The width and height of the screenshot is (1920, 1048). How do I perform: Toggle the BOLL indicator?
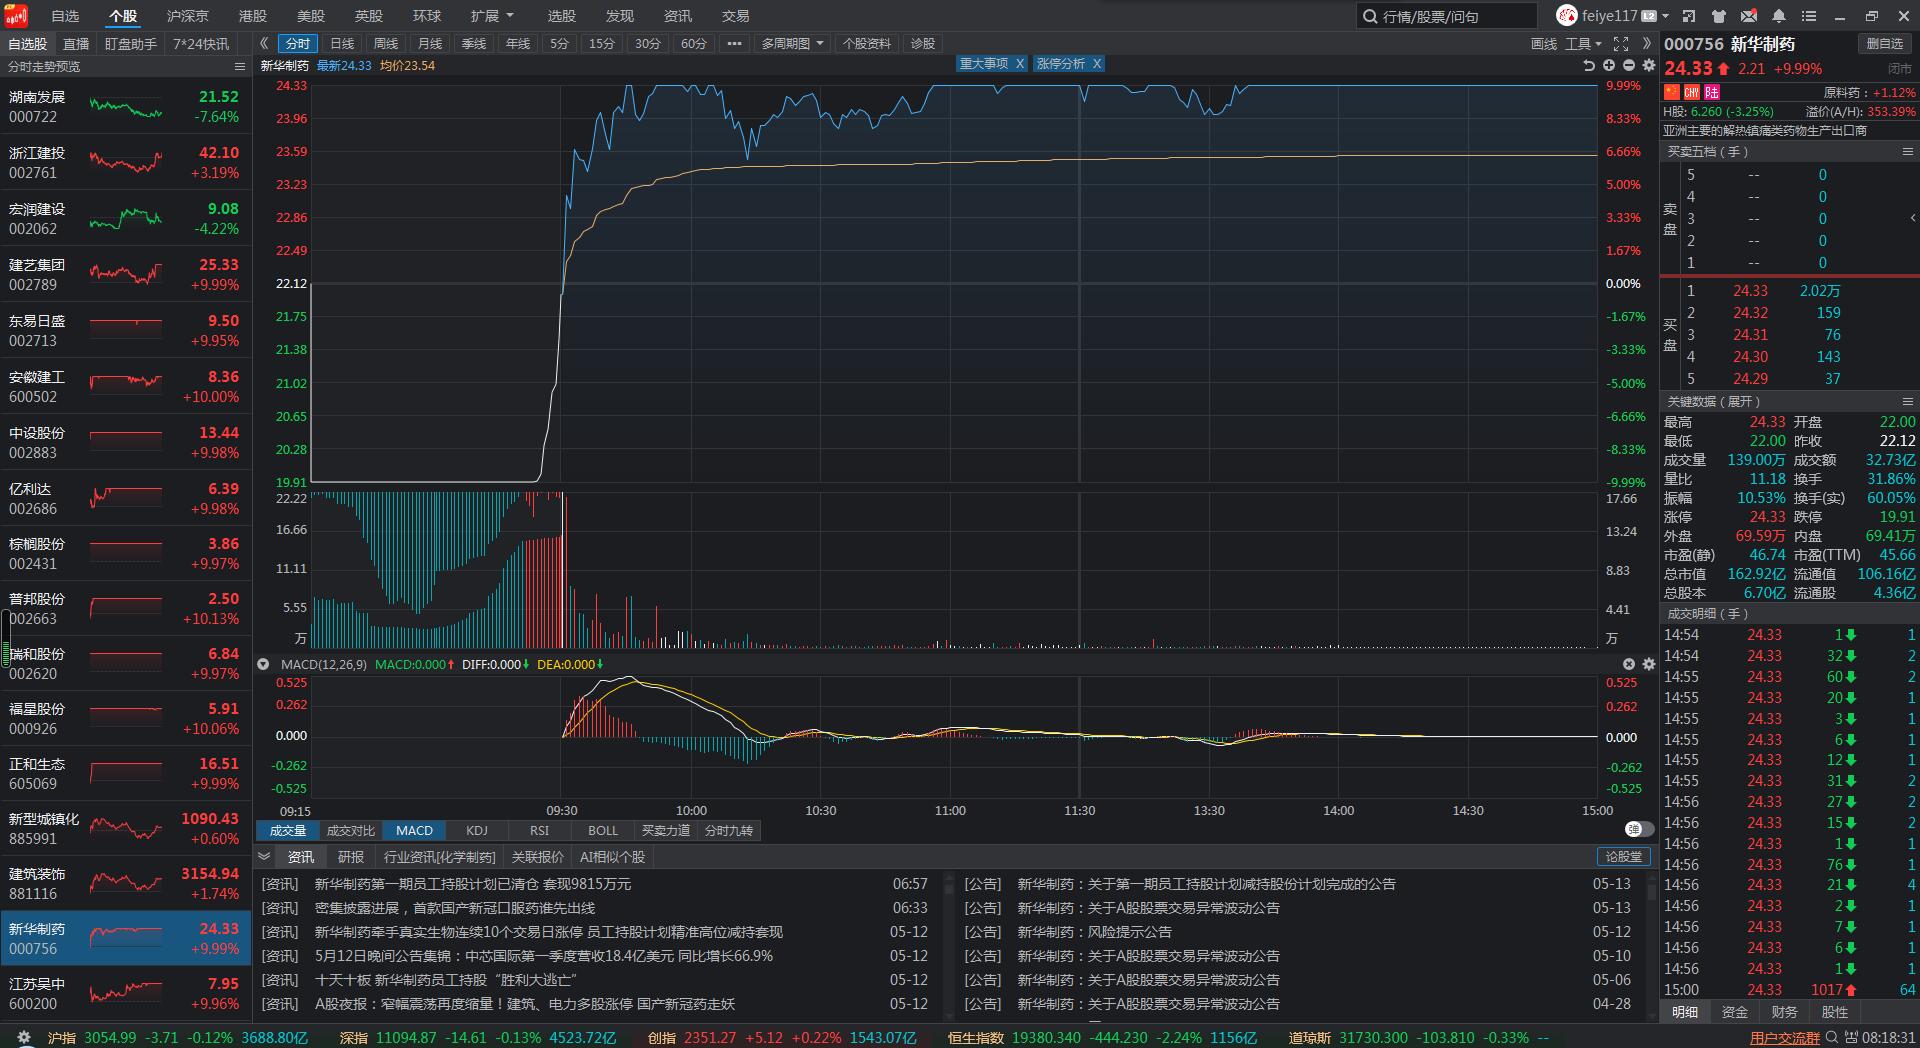click(603, 831)
